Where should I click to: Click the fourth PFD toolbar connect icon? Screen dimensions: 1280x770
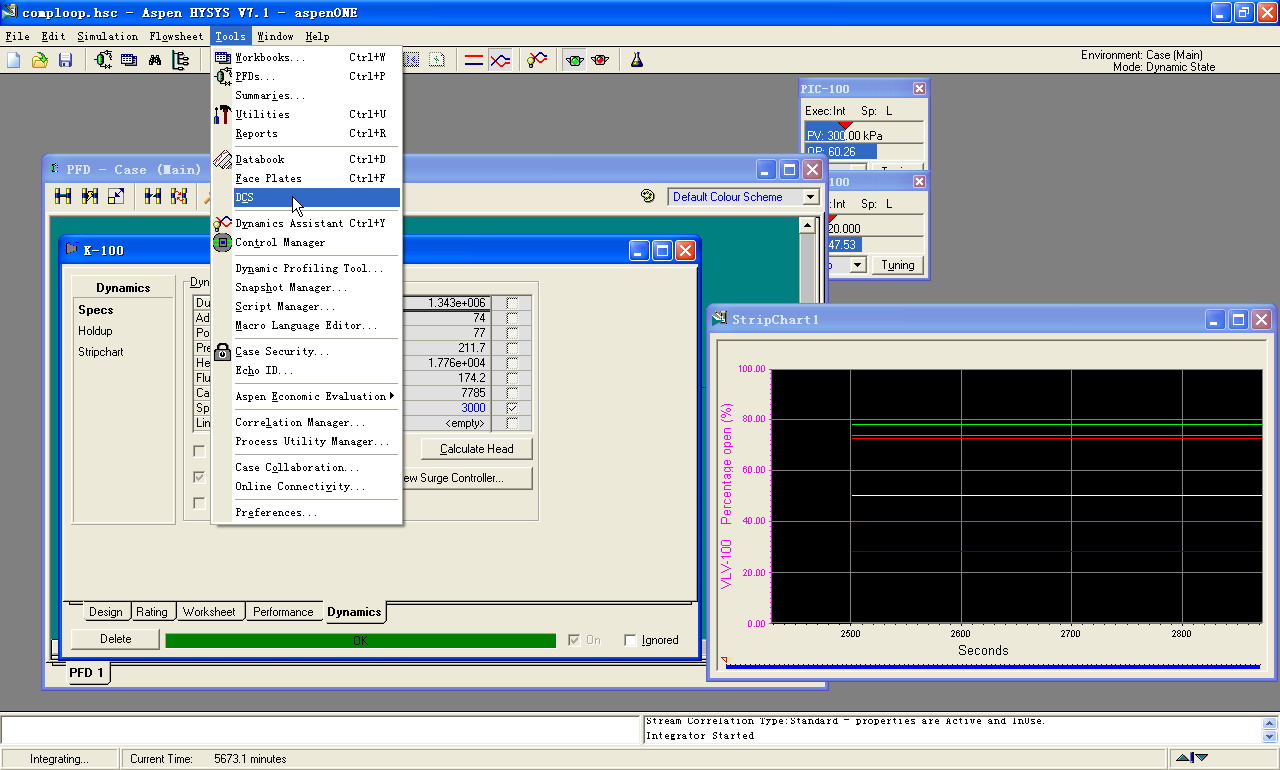coord(153,196)
